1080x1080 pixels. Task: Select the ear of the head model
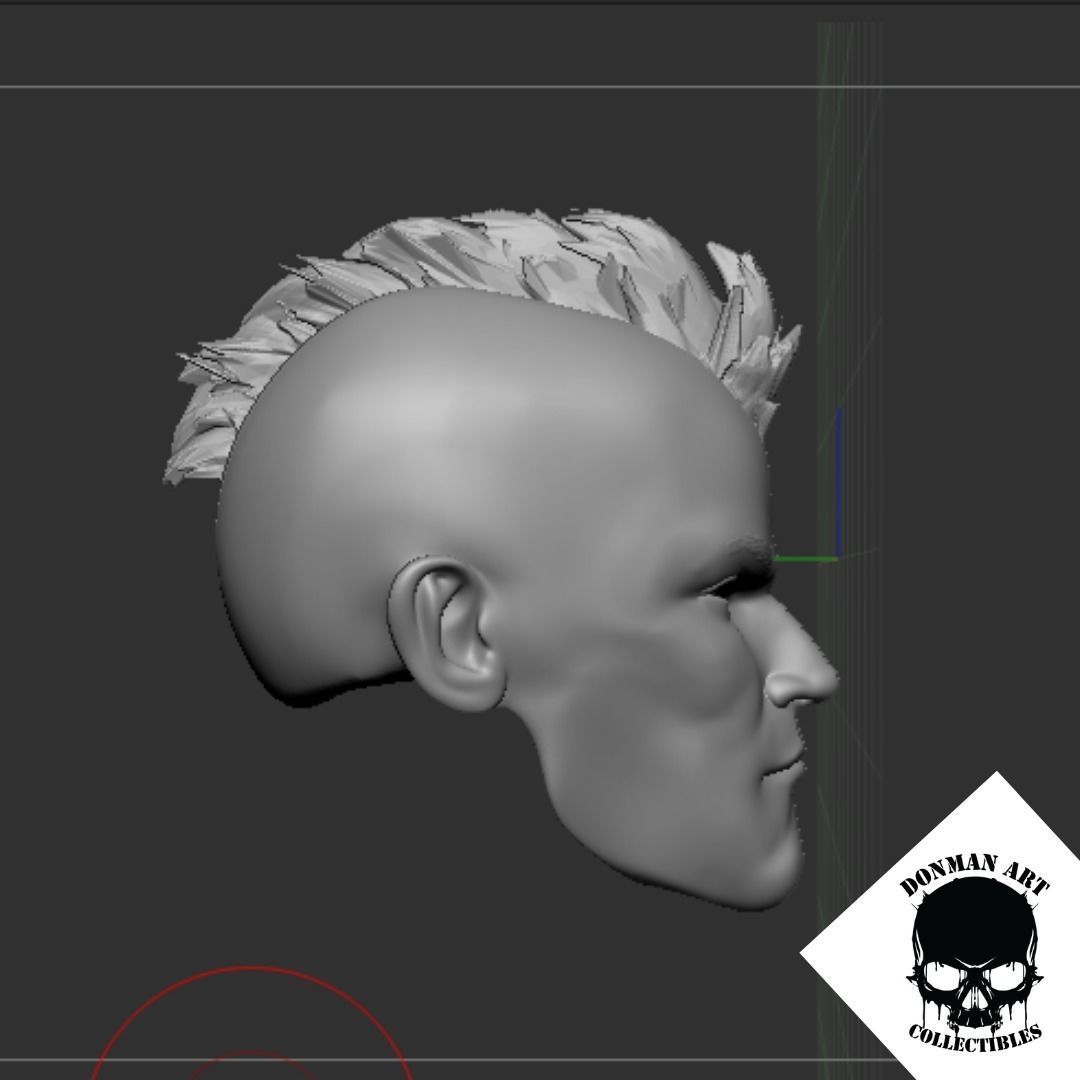click(448, 634)
